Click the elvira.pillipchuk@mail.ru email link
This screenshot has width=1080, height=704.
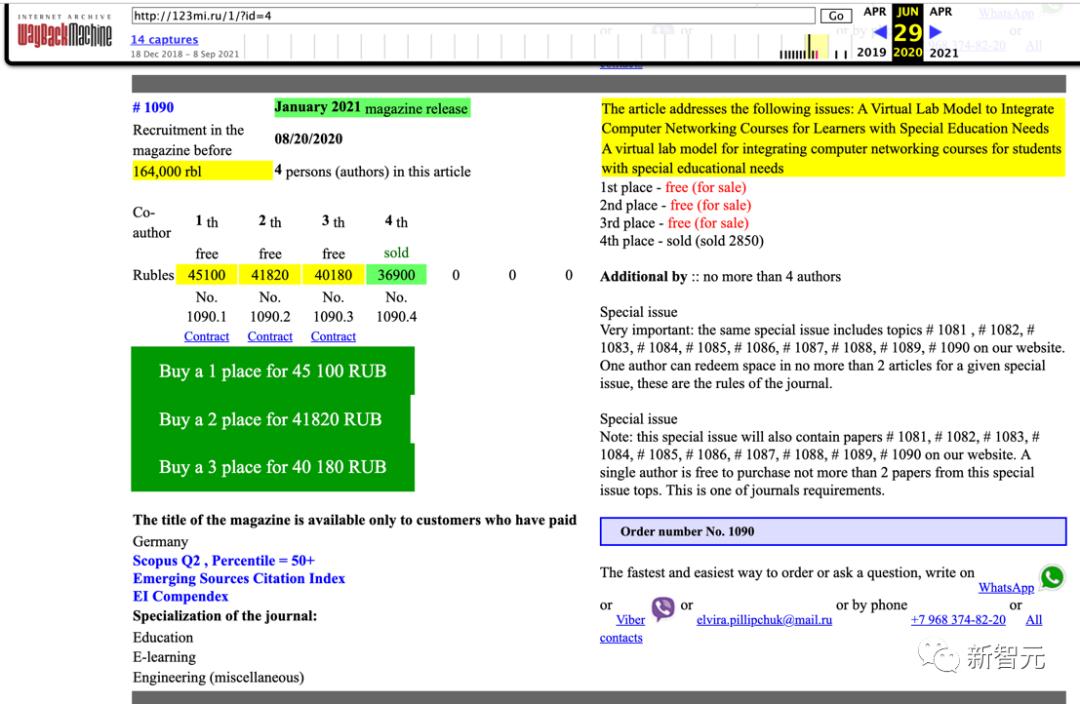coord(764,620)
